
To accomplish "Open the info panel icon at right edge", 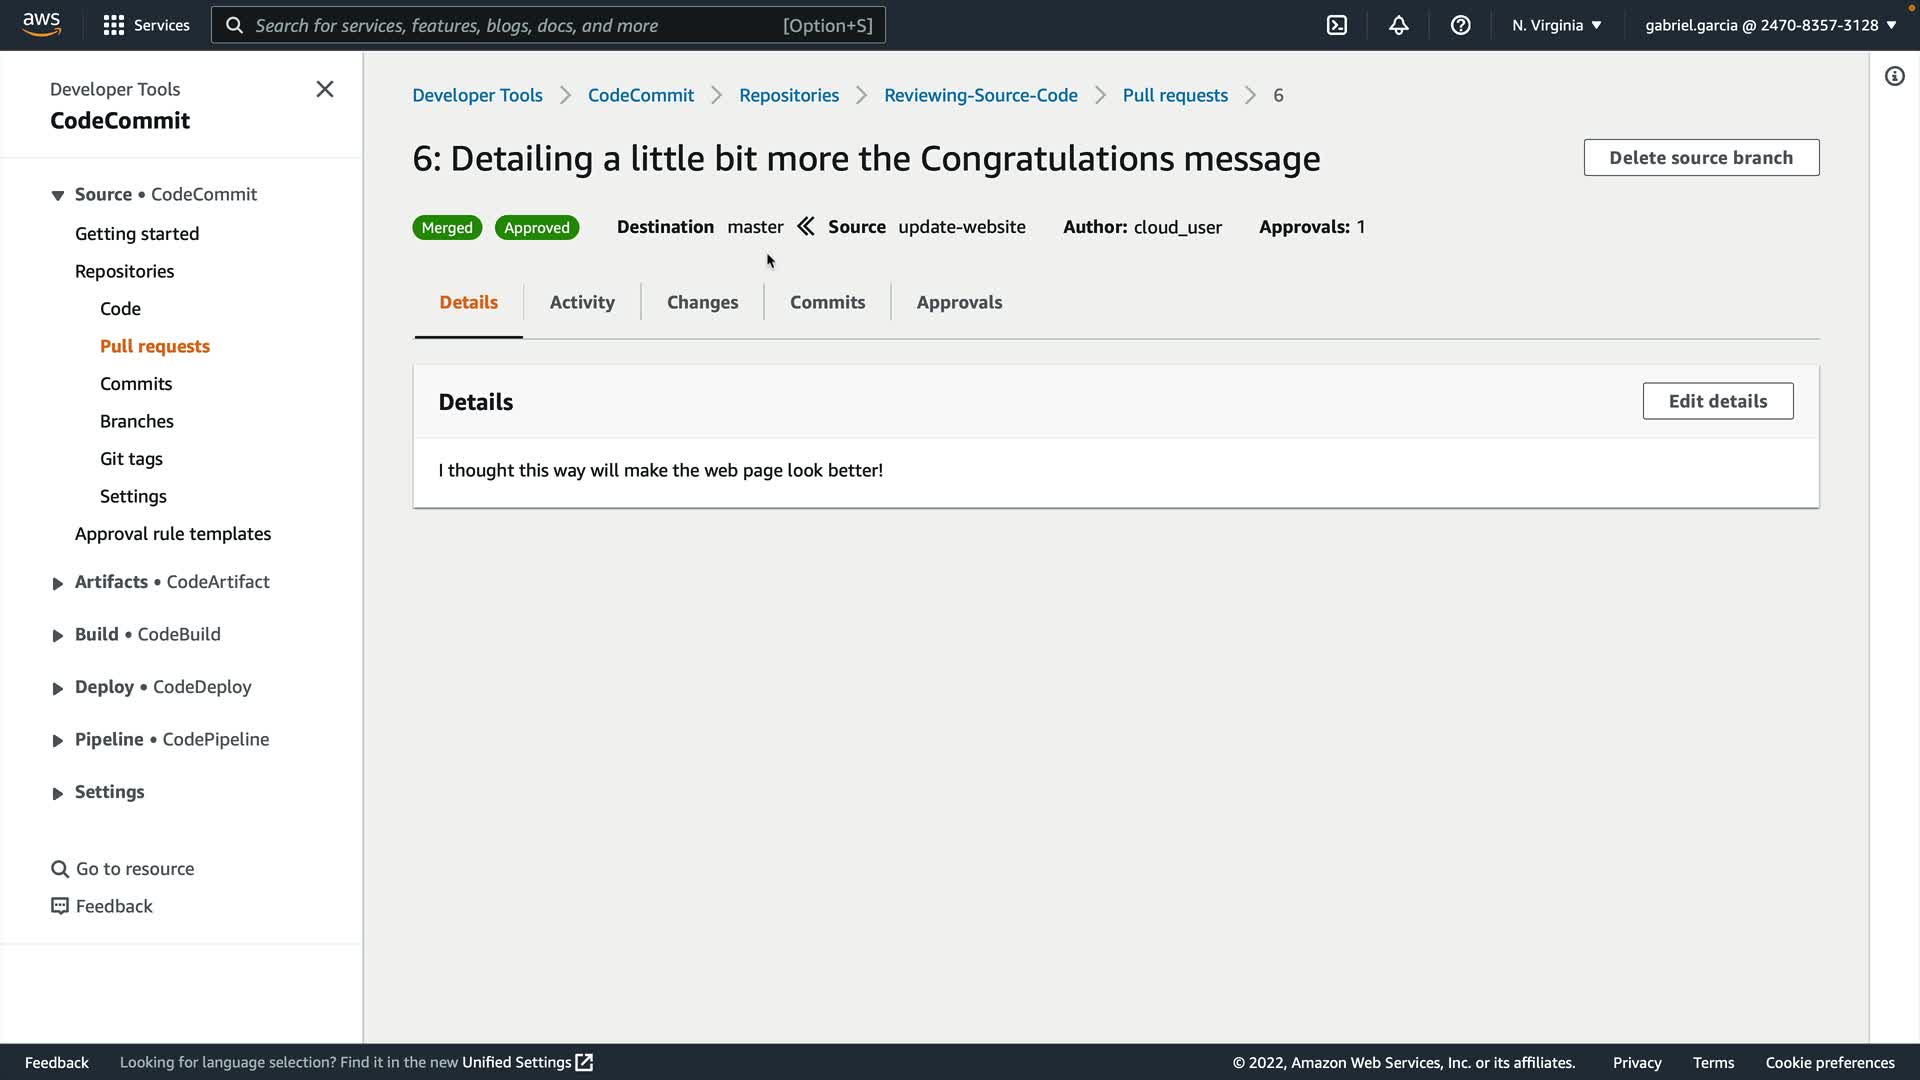I will click(x=1894, y=76).
